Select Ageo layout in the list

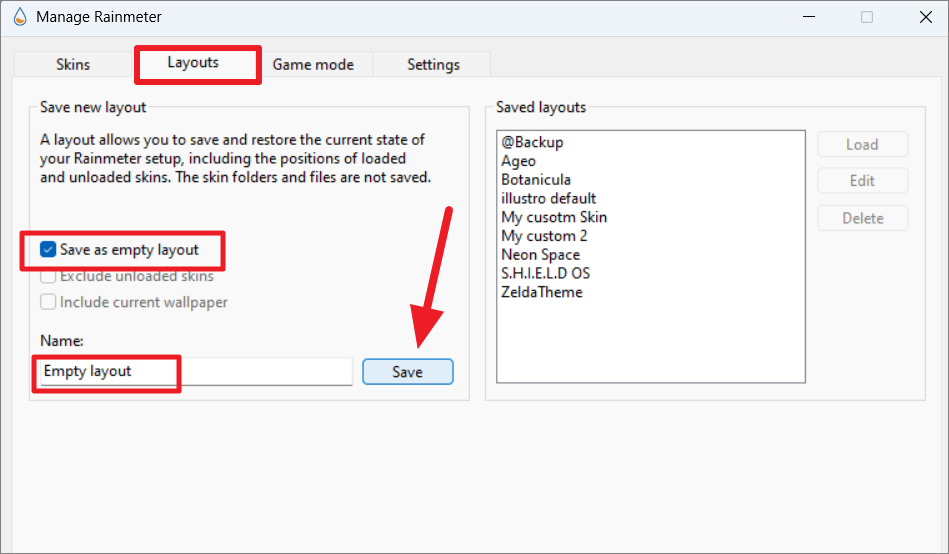(x=518, y=161)
